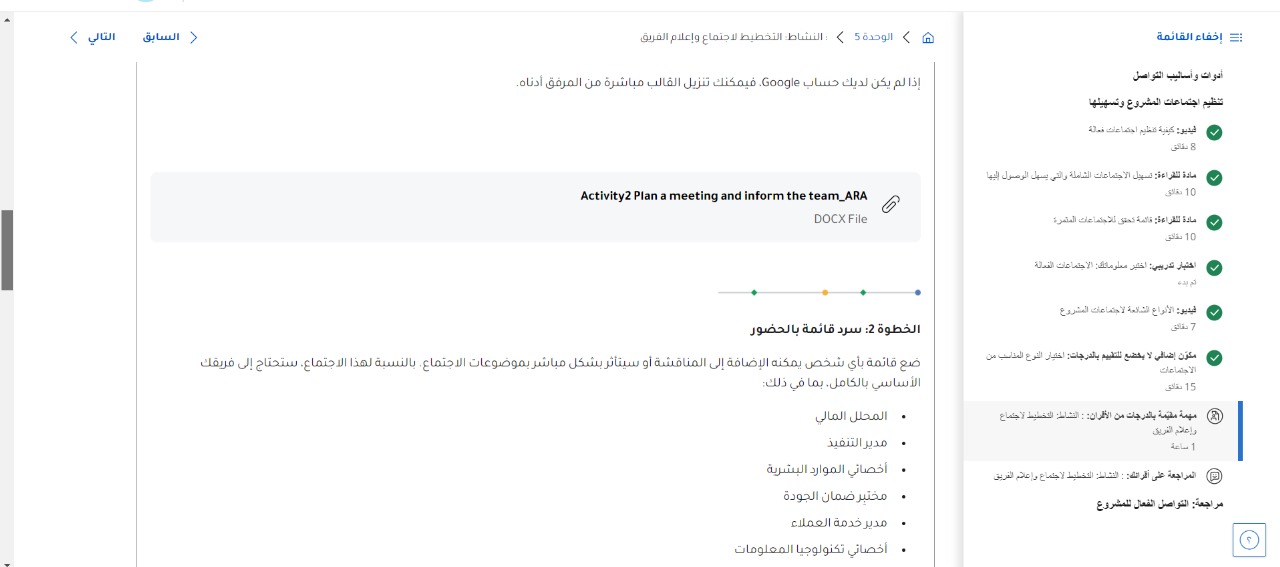Open الوحدة 5 breadcrumb link
The width and height of the screenshot is (1280, 567).
point(873,37)
